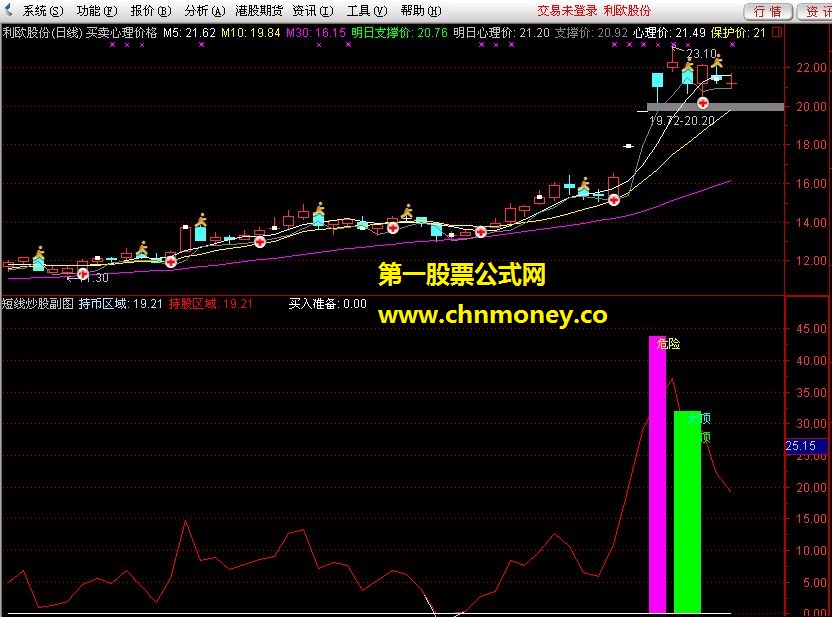Open the 系统(S) menu

42,11
